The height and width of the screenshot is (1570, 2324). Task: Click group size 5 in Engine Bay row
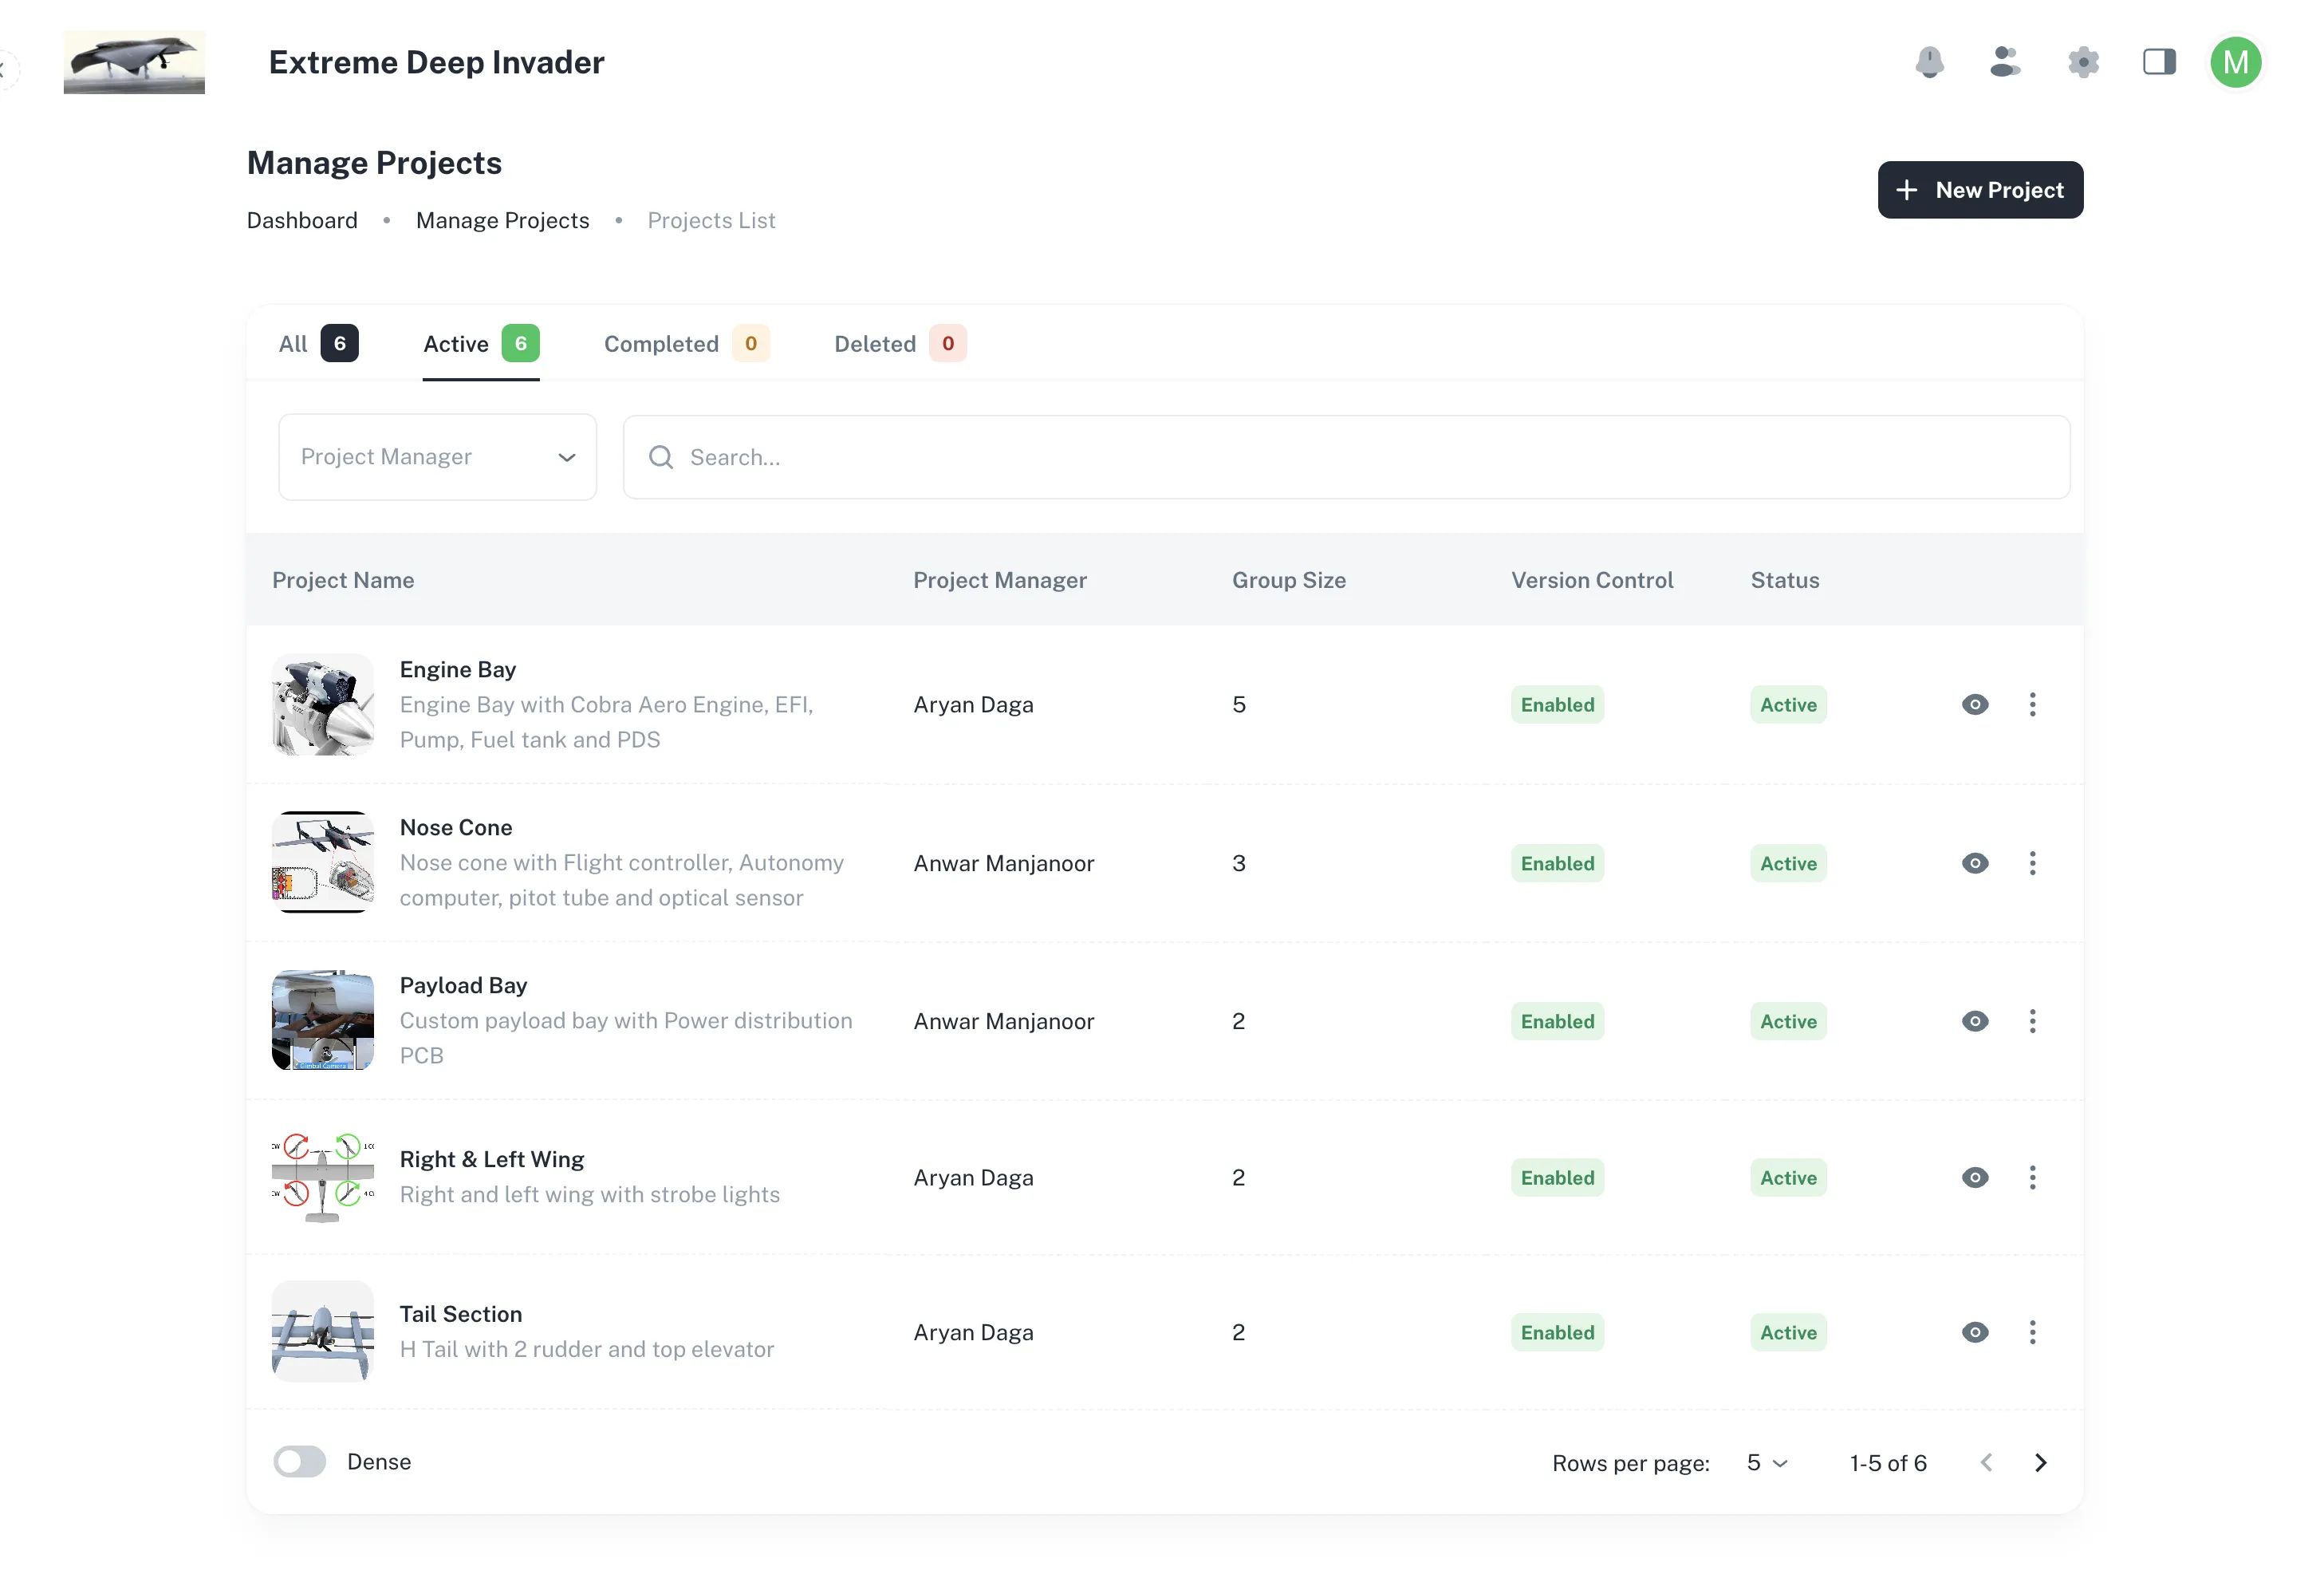coord(1238,704)
